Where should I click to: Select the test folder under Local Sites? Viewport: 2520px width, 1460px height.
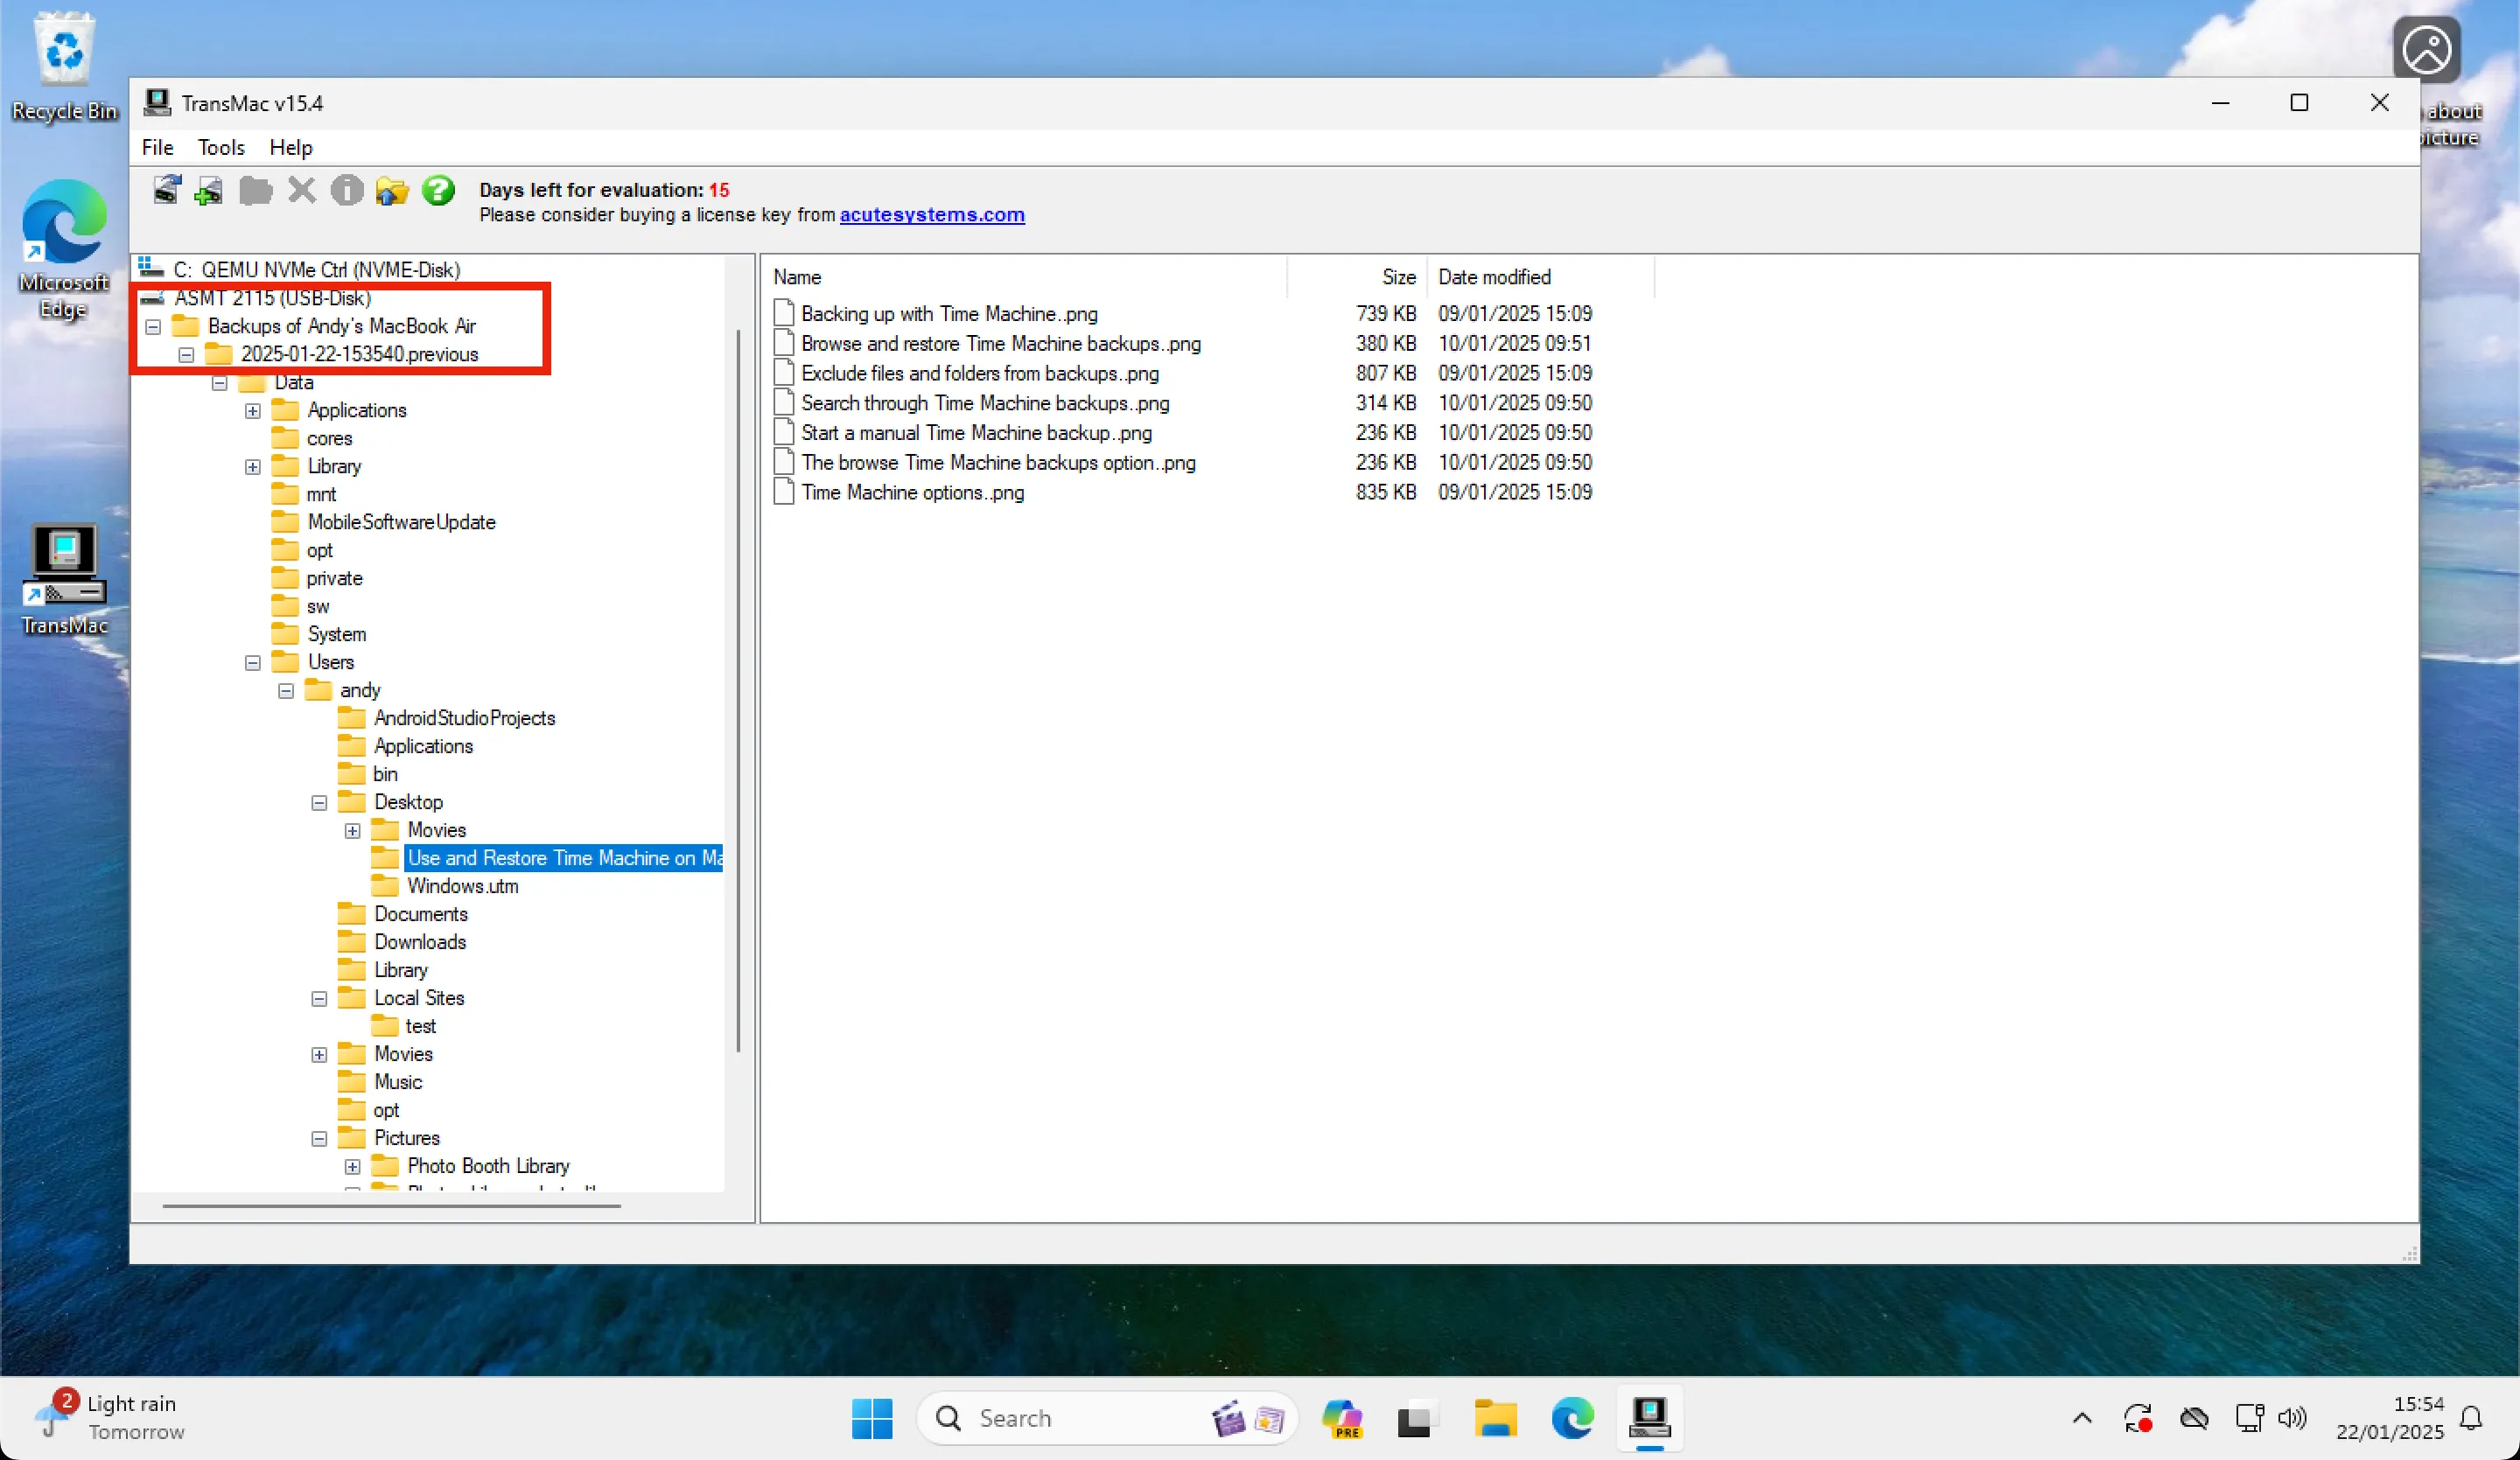pos(420,1026)
